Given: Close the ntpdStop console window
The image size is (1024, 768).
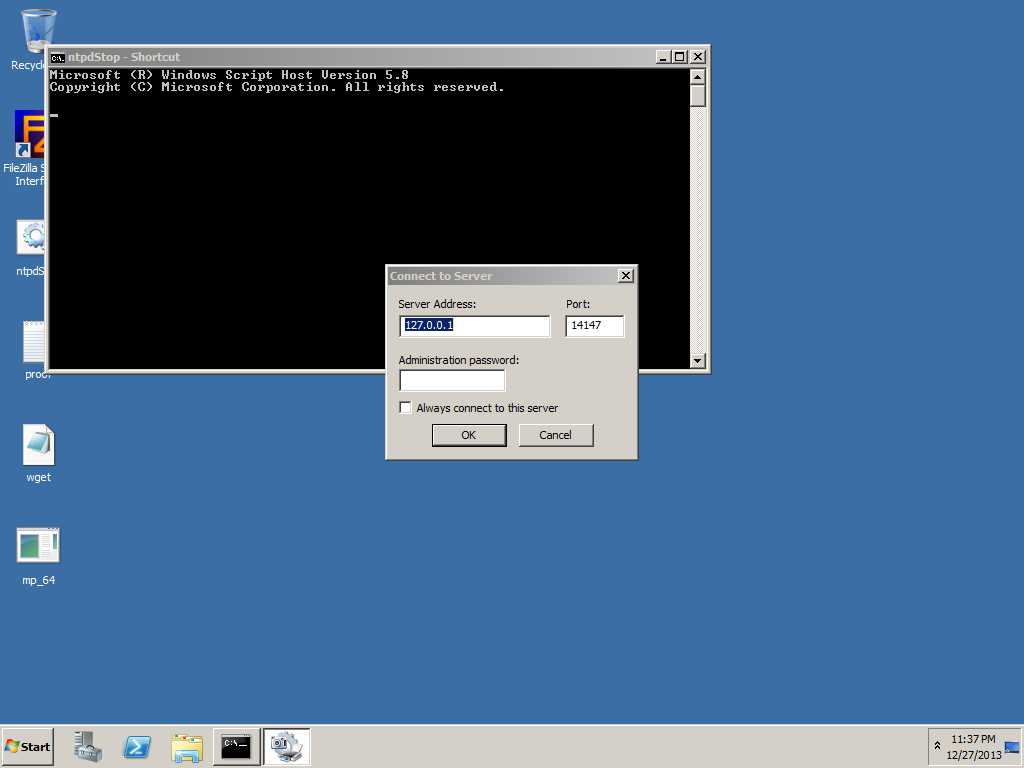Looking at the screenshot, I should click(x=697, y=57).
